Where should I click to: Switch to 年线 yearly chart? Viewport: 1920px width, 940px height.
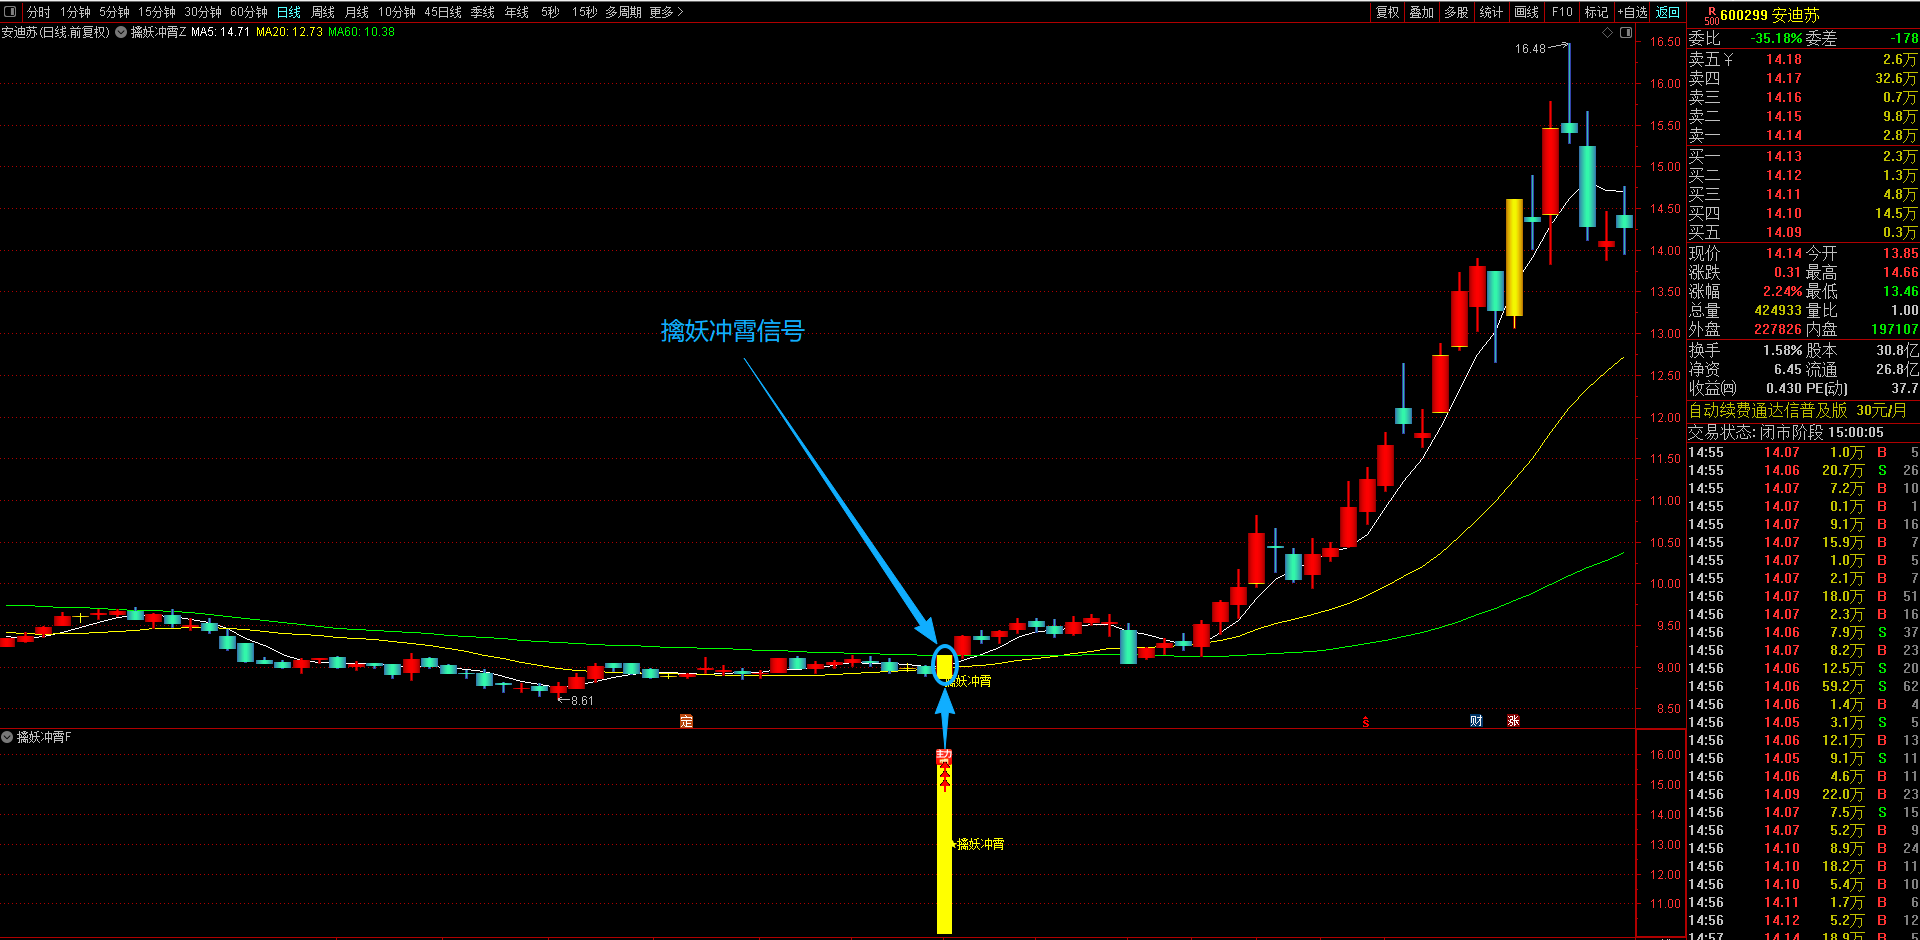(517, 12)
